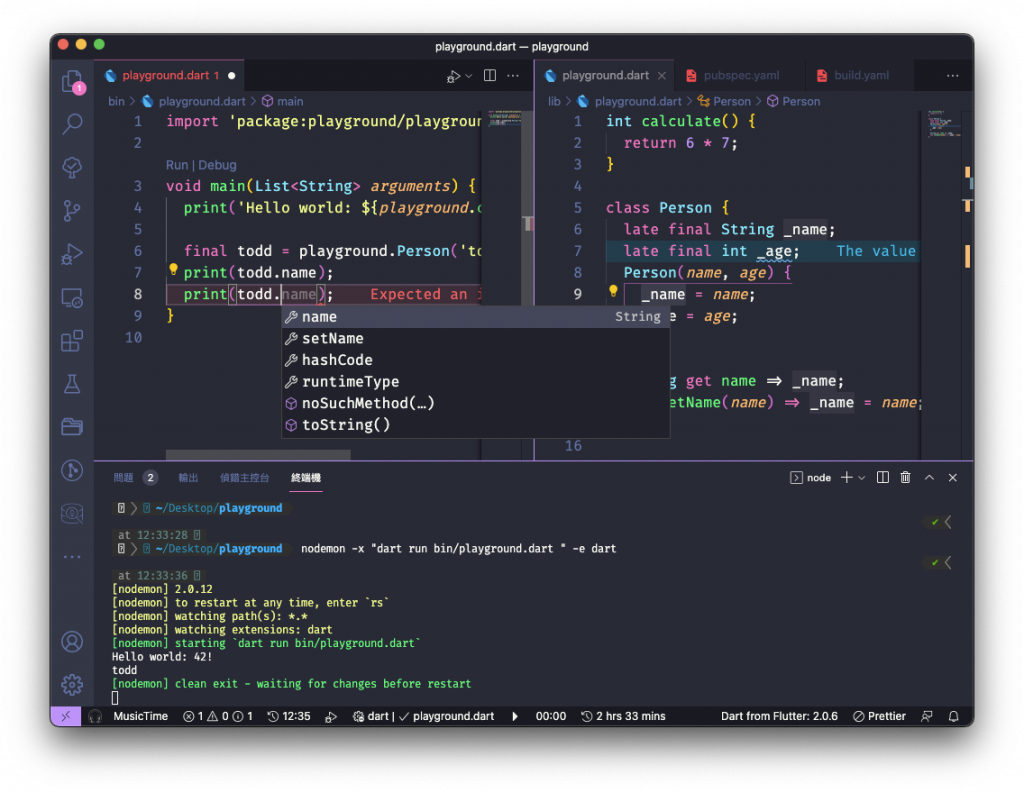Click the lightbulb on line 7 left editor

pos(173,268)
